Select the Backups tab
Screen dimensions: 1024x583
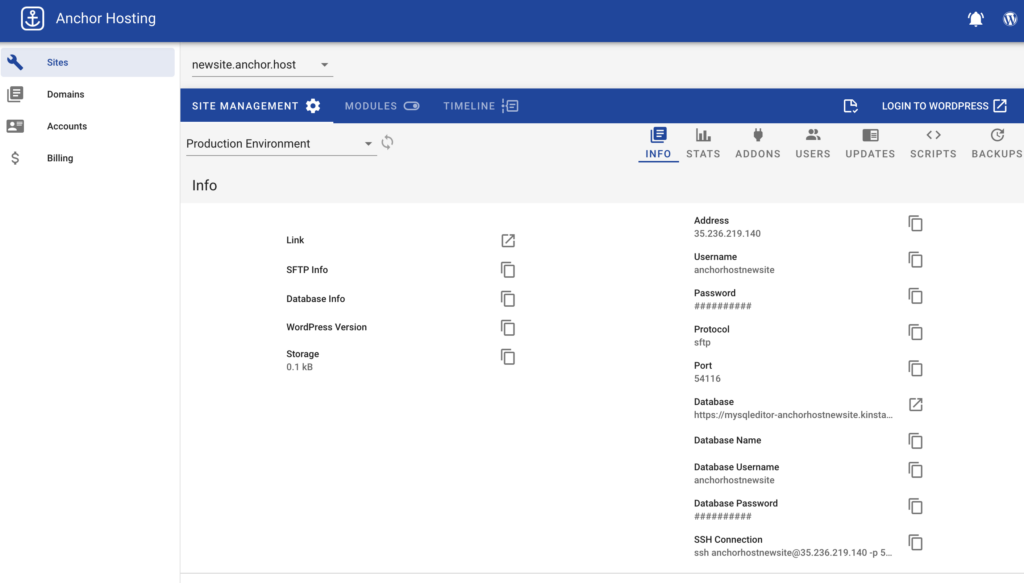coord(997,144)
